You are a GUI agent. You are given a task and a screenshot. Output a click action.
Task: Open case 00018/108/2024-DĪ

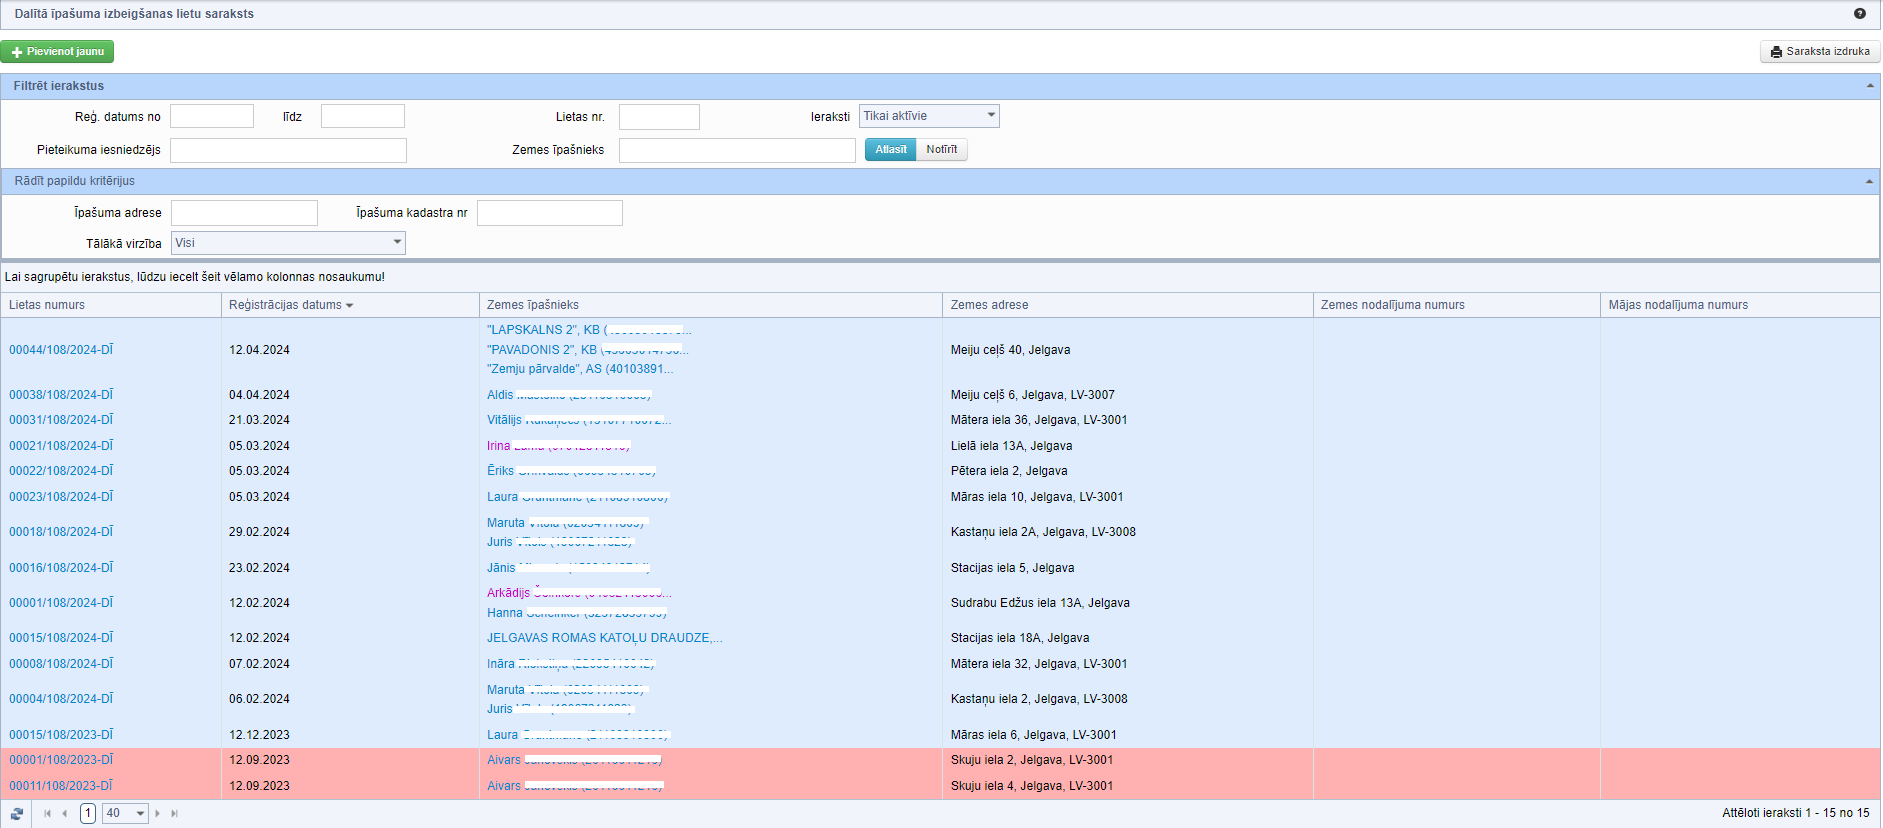(x=61, y=532)
